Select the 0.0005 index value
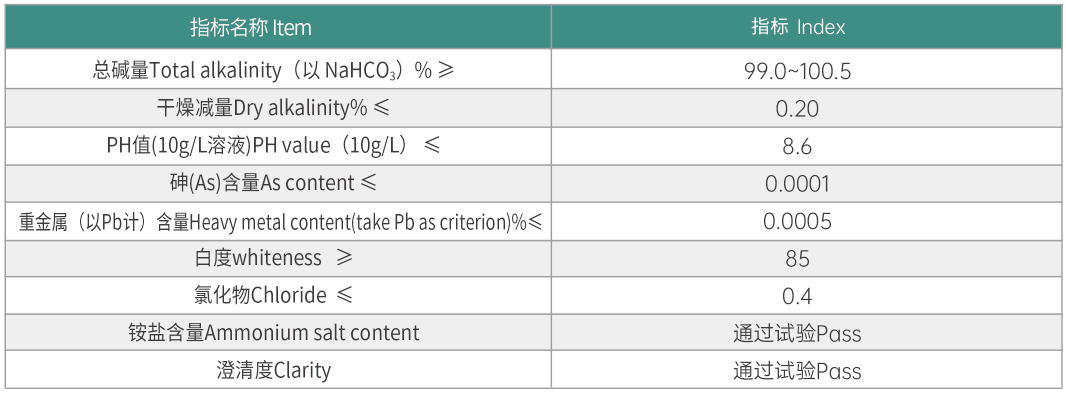 tap(797, 222)
